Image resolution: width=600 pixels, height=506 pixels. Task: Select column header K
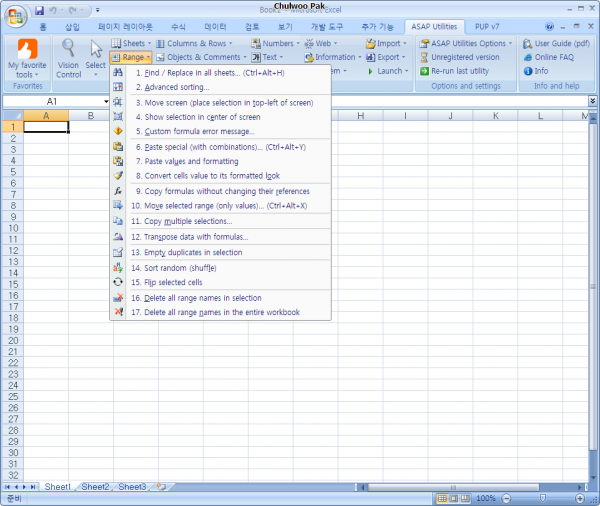tap(496, 116)
